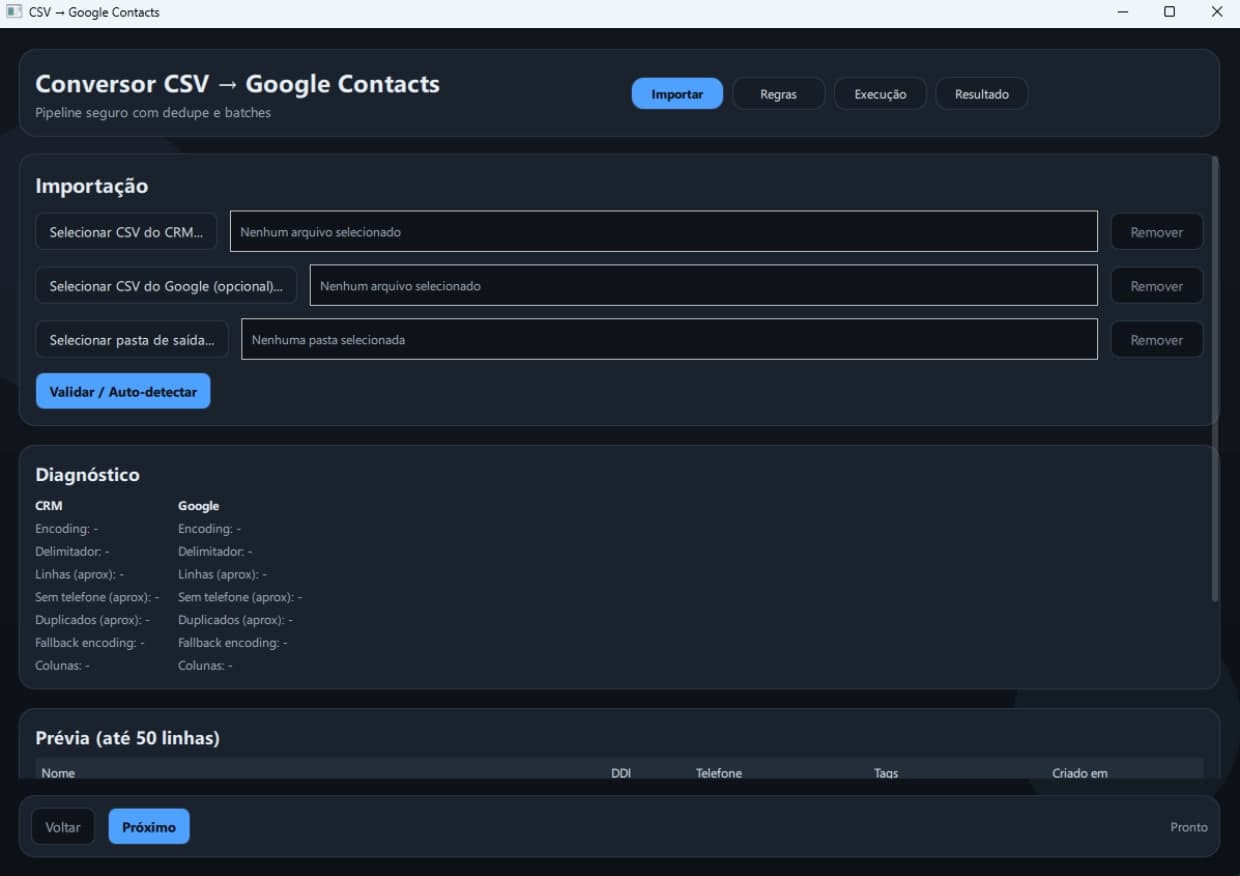Switch to the Execução tab
This screenshot has width=1240, height=876.
pos(880,93)
